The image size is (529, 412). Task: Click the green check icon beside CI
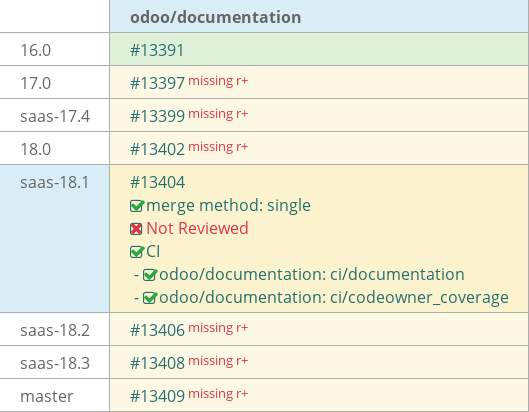[x=137, y=252]
